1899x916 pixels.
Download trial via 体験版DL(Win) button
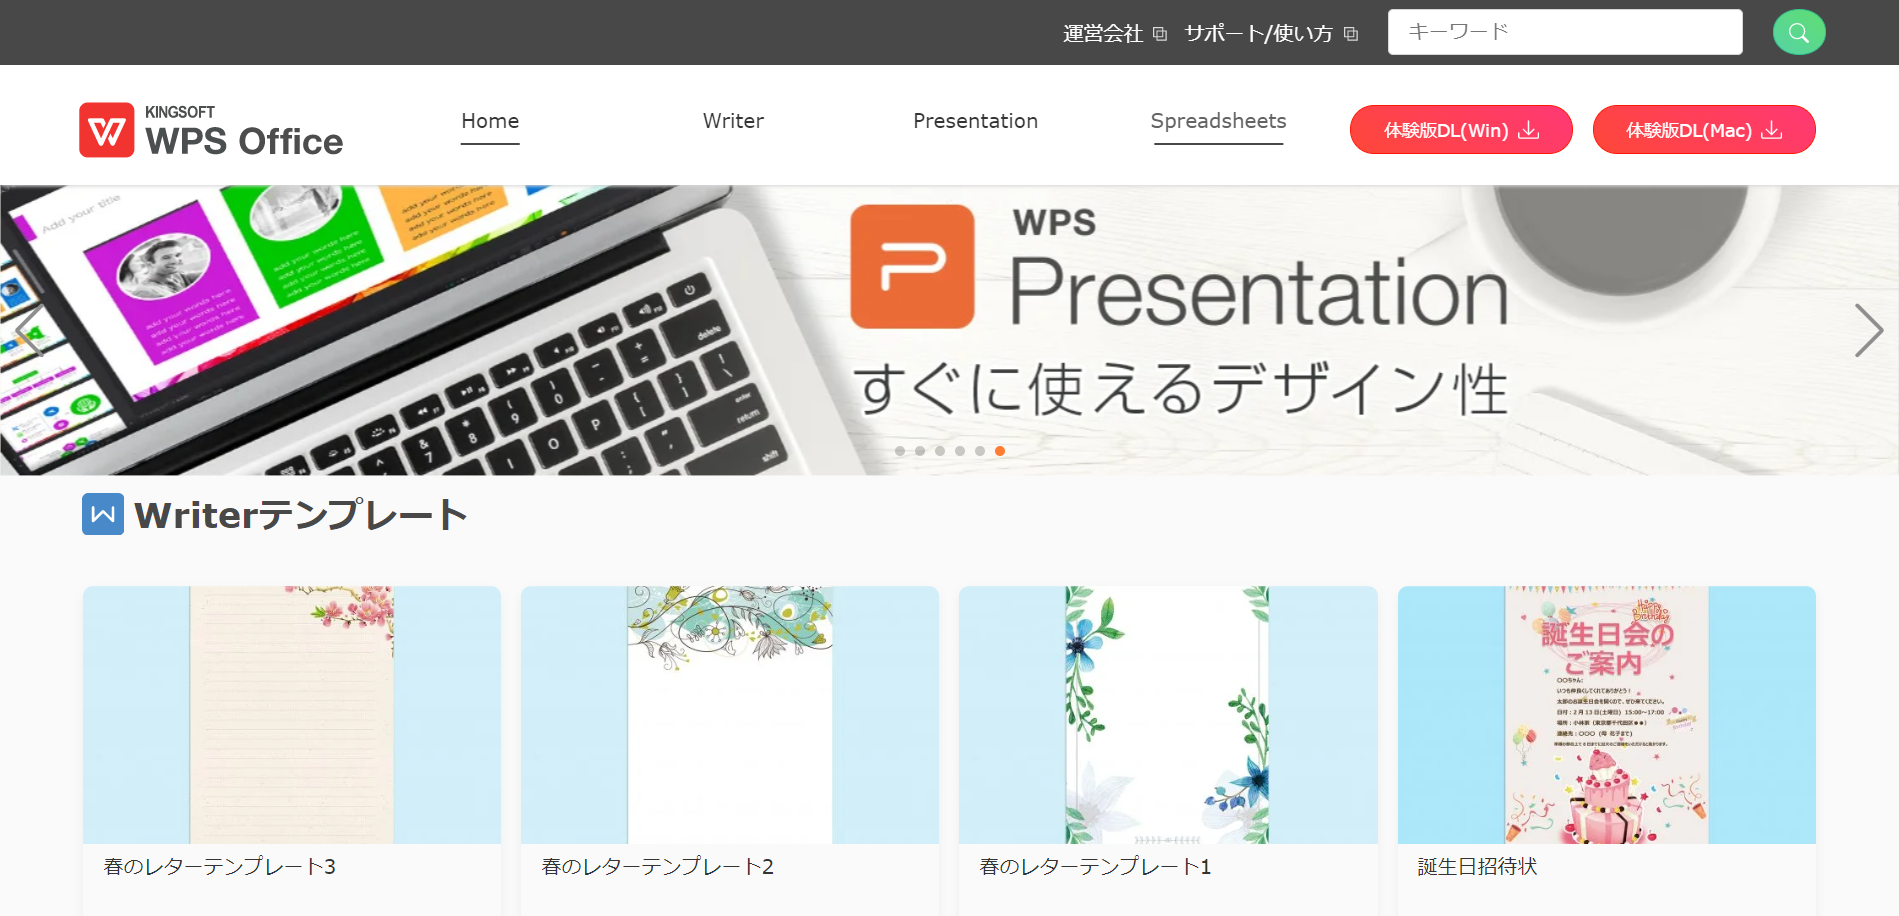pos(1461,130)
